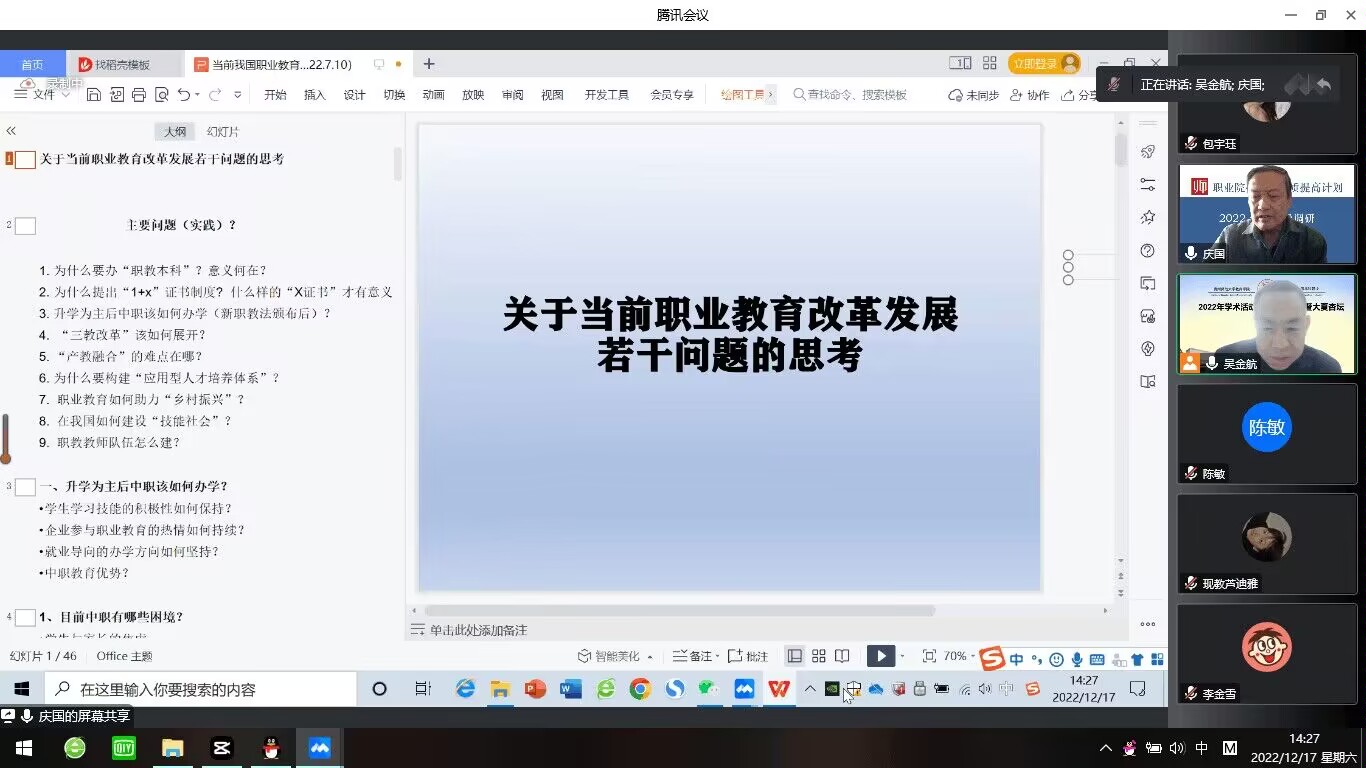Expand quick access toolbar customize arrow
This screenshot has height=768, width=1366.
click(x=237, y=95)
